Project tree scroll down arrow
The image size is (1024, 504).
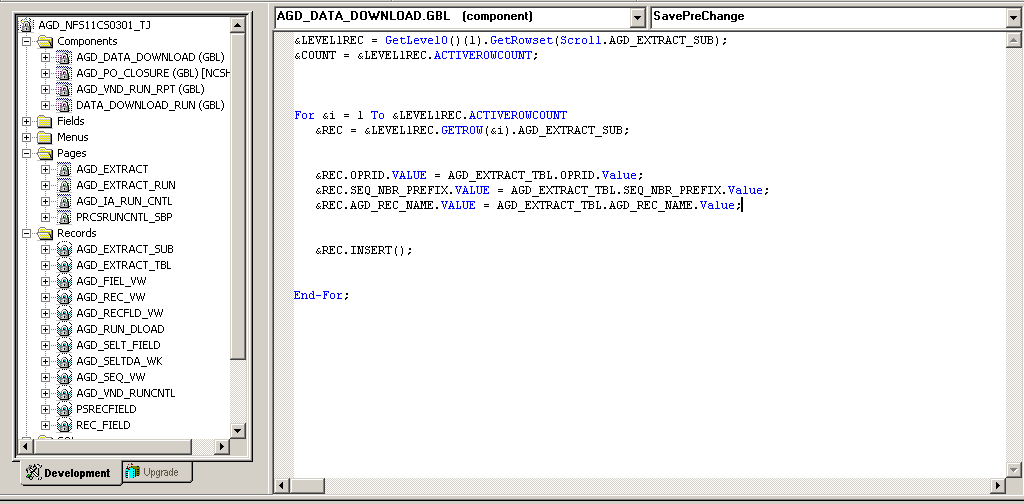(x=238, y=431)
